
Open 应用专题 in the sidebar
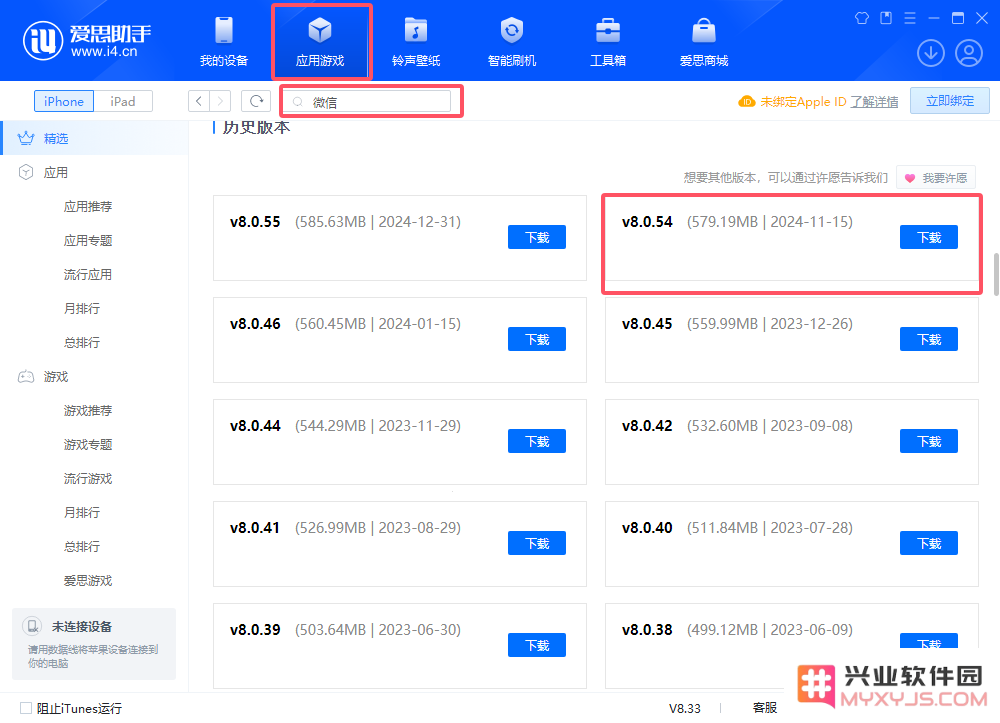(88, 240)
